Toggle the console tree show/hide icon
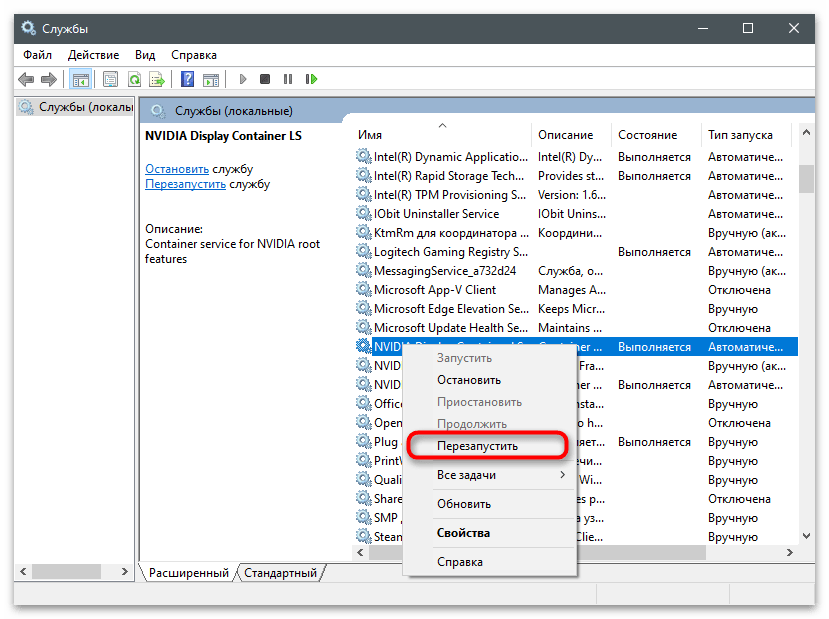This screenshot has width=829, height=619. coord(81,79)
